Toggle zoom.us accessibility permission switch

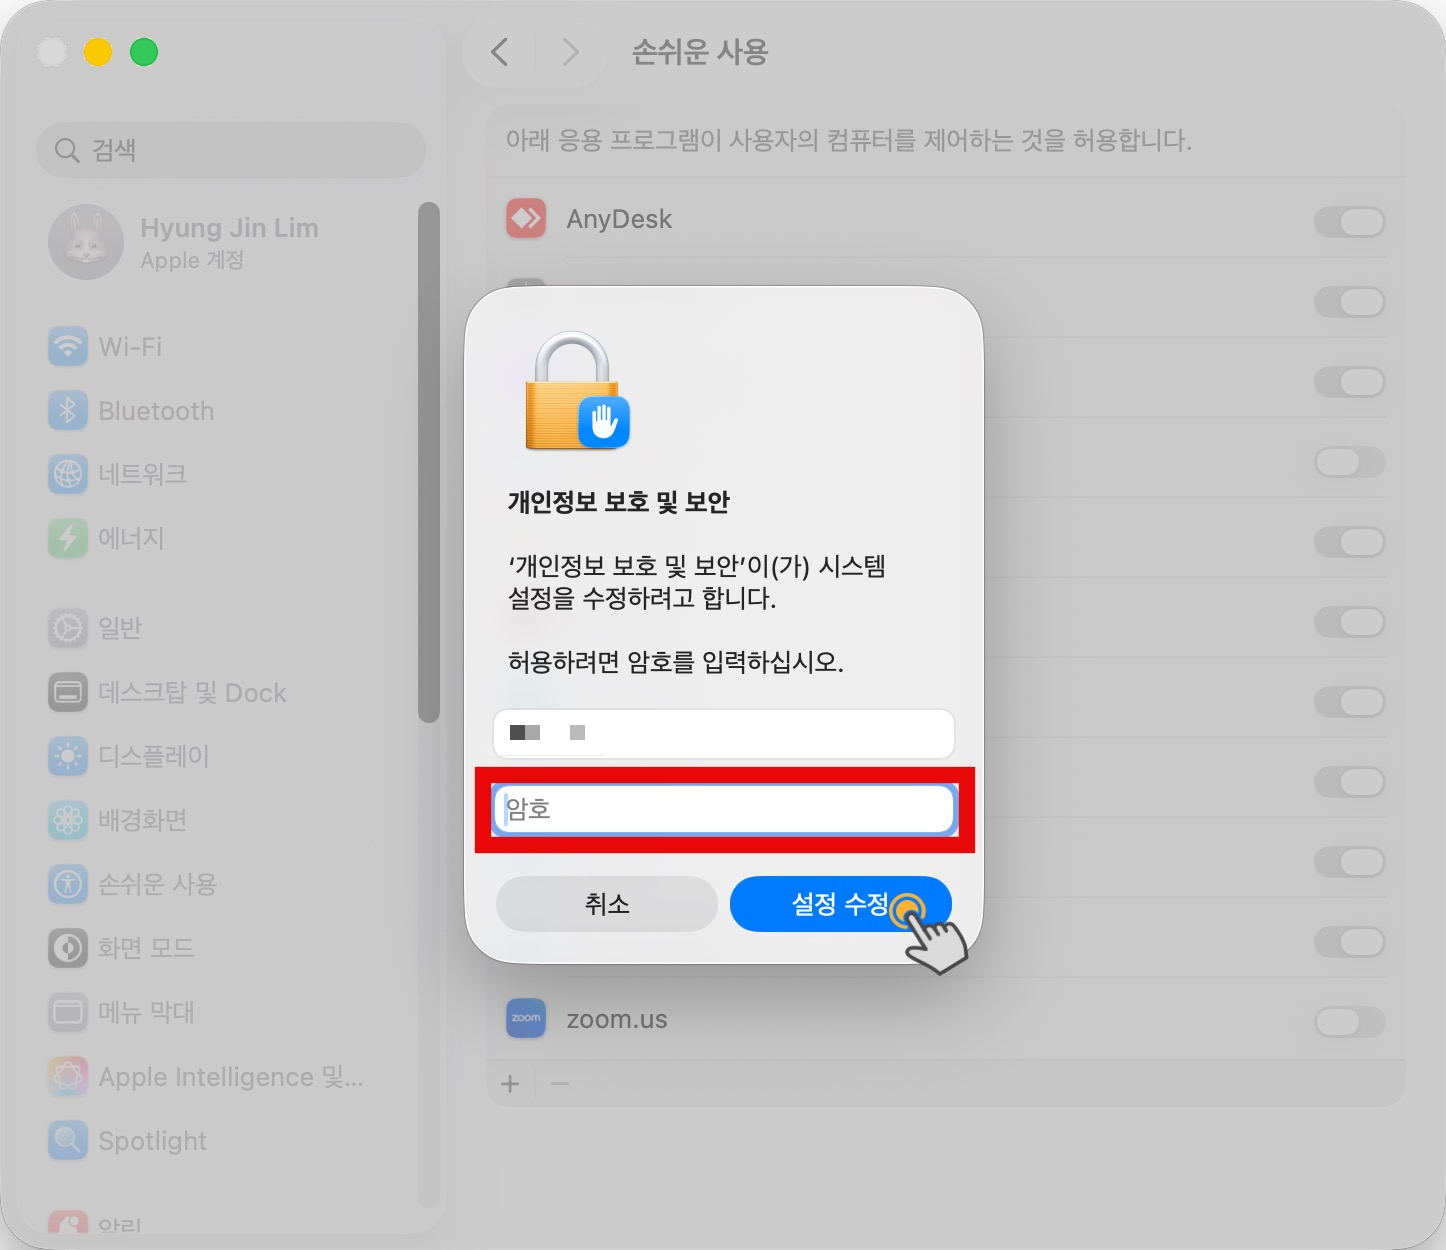(1349, 1022)
